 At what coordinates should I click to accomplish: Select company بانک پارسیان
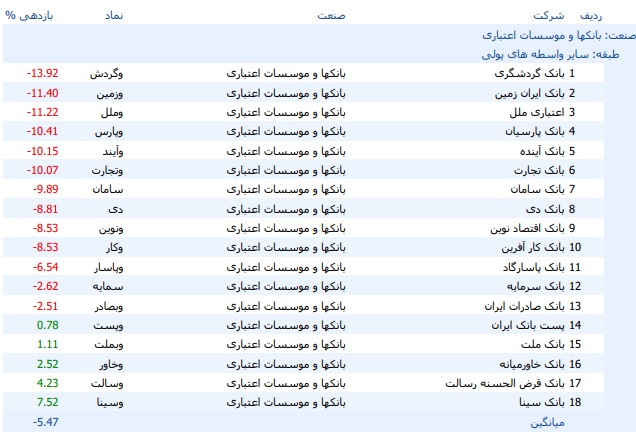point(535,131)
